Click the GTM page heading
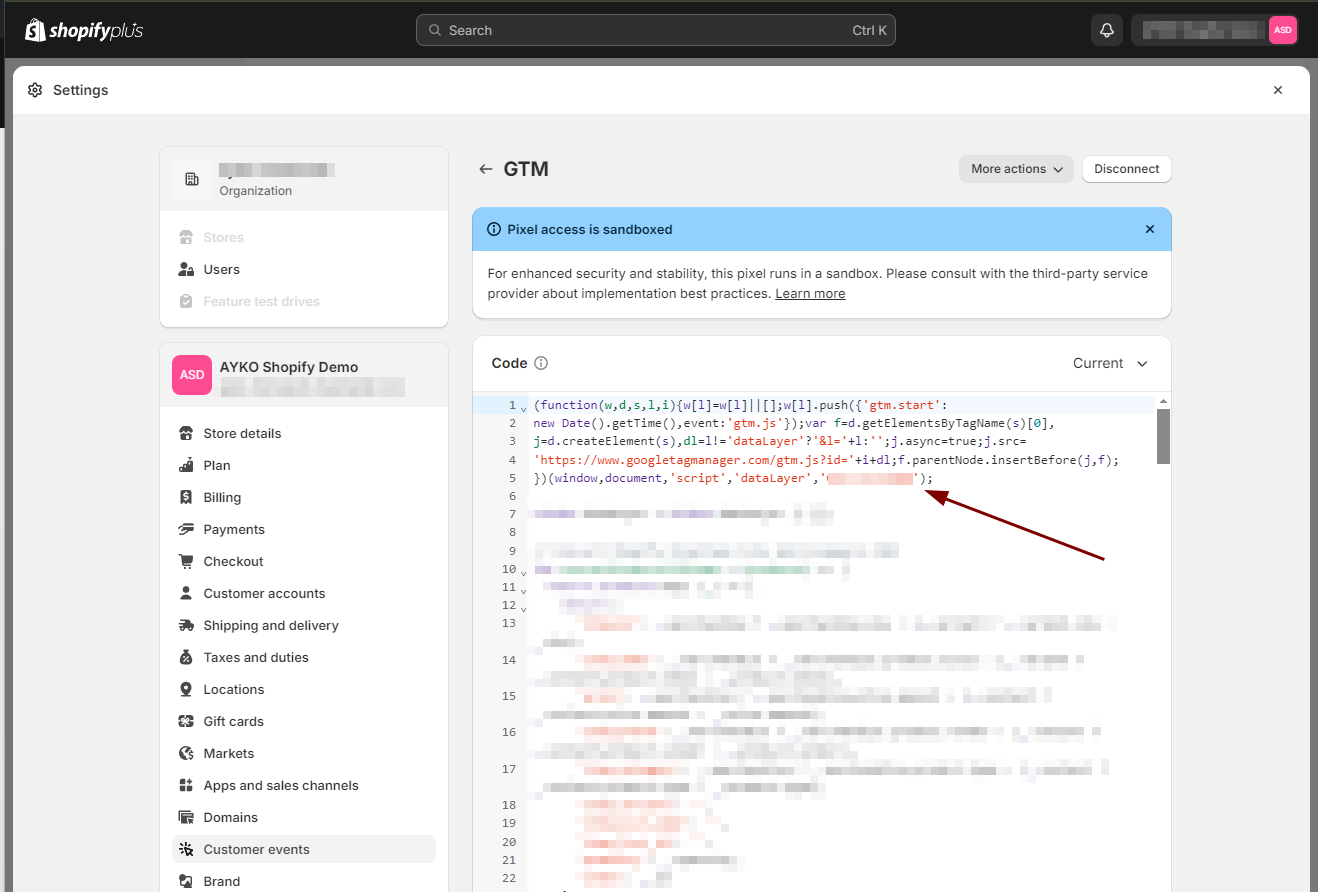Image resolution: width=1318 pixels, height=892 pixels. point(526,169)
